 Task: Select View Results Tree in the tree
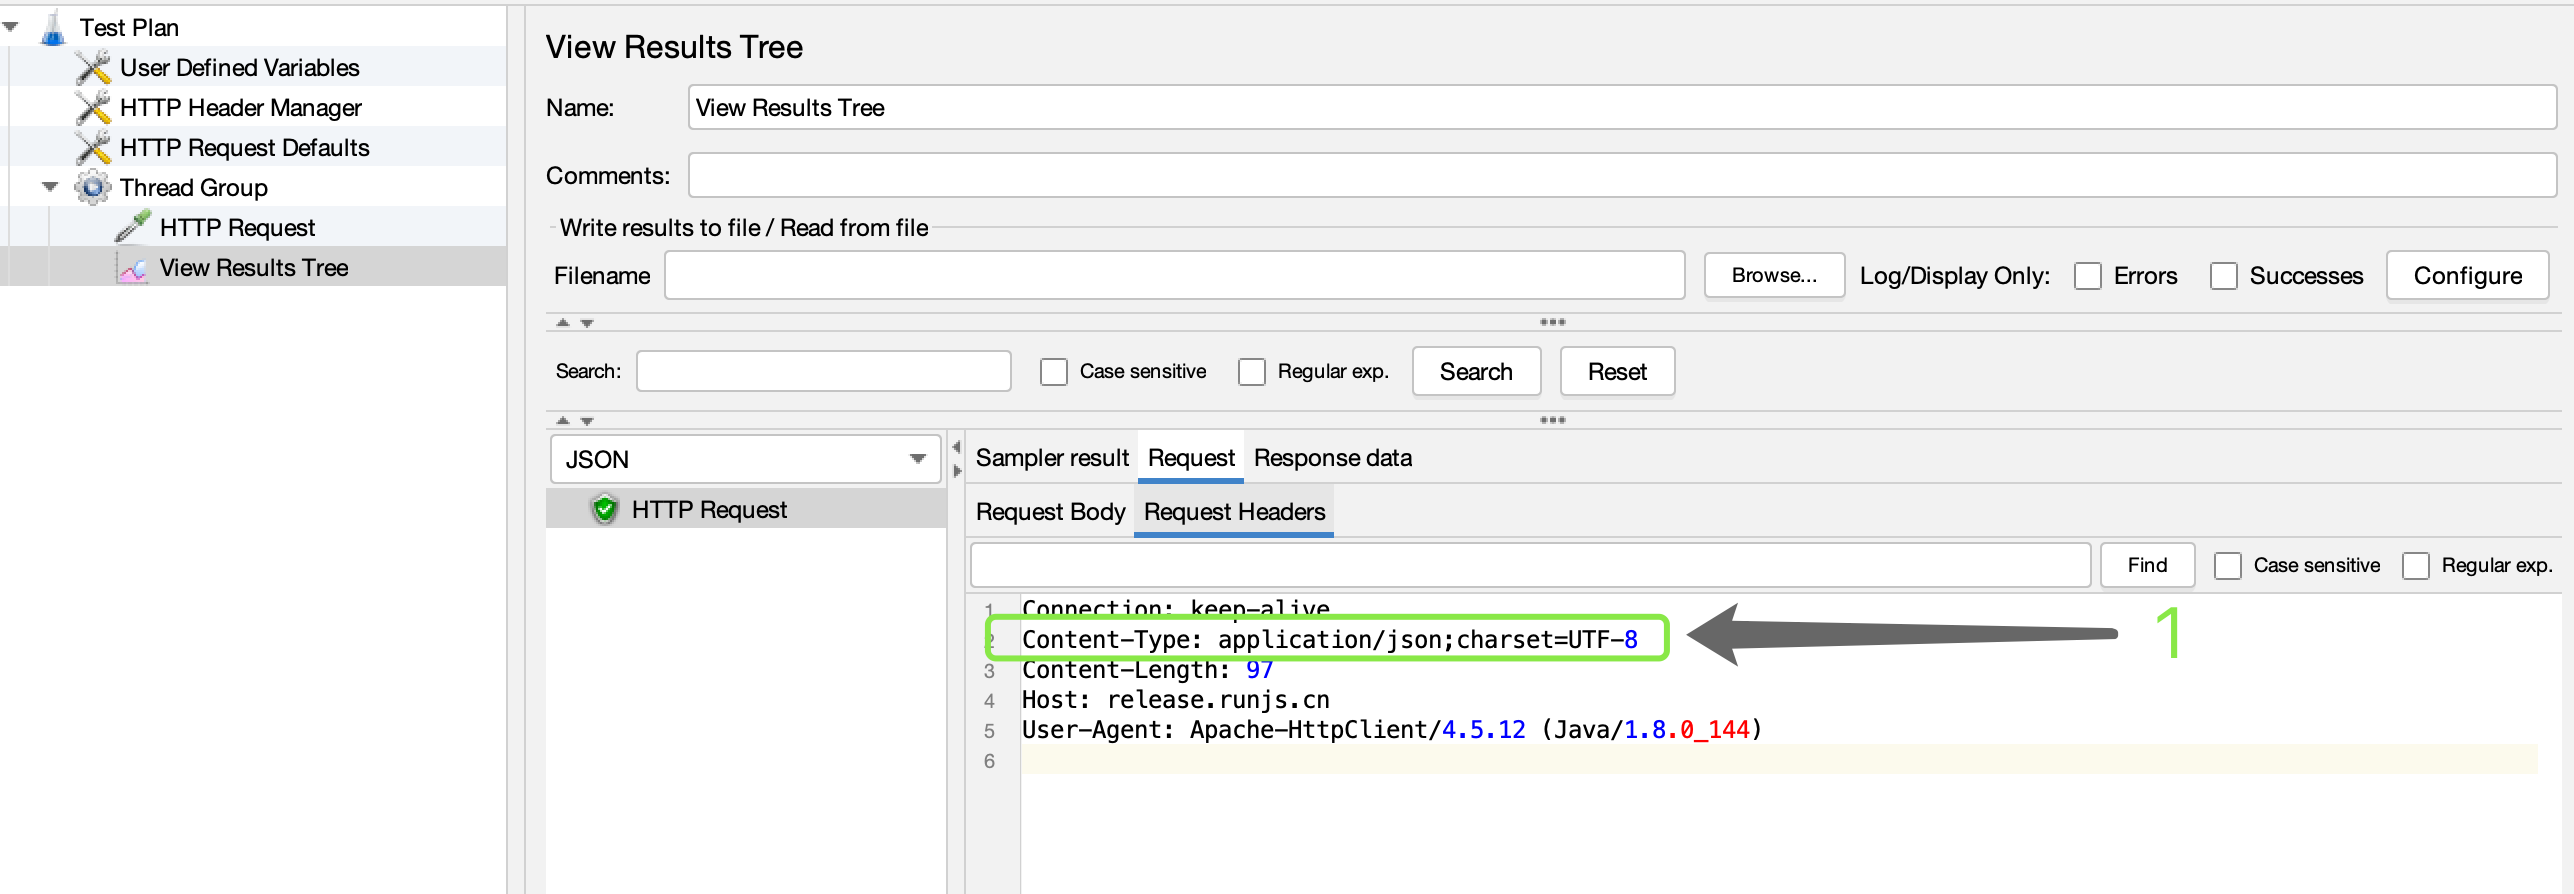254,267
